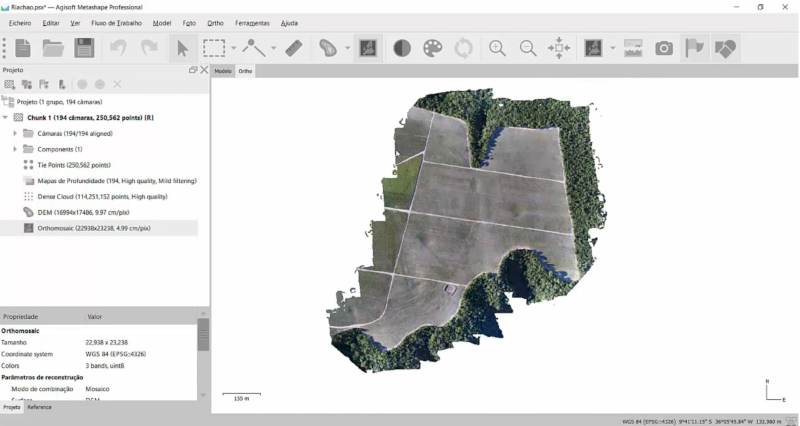Click the Zoom Out magnifier icon

click(528, 48)
